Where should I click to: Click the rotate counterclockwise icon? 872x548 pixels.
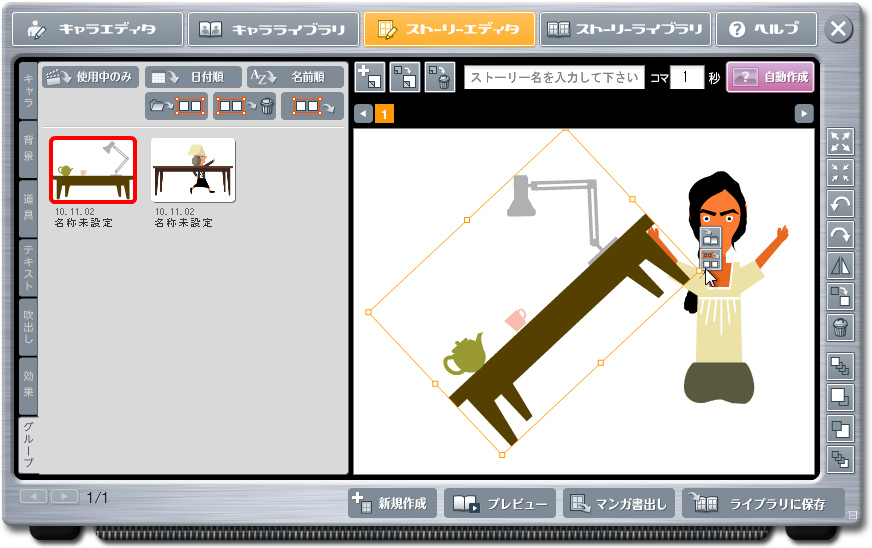pyautogui.click(x=840, y=204)
